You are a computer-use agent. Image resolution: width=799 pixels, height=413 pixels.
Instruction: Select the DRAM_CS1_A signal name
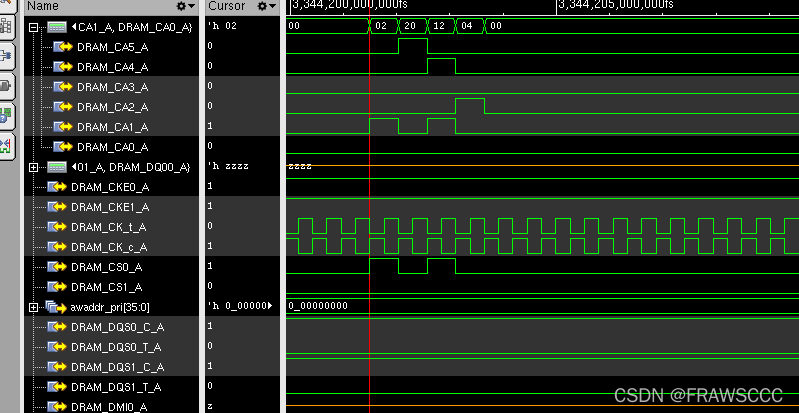[106, 287]
